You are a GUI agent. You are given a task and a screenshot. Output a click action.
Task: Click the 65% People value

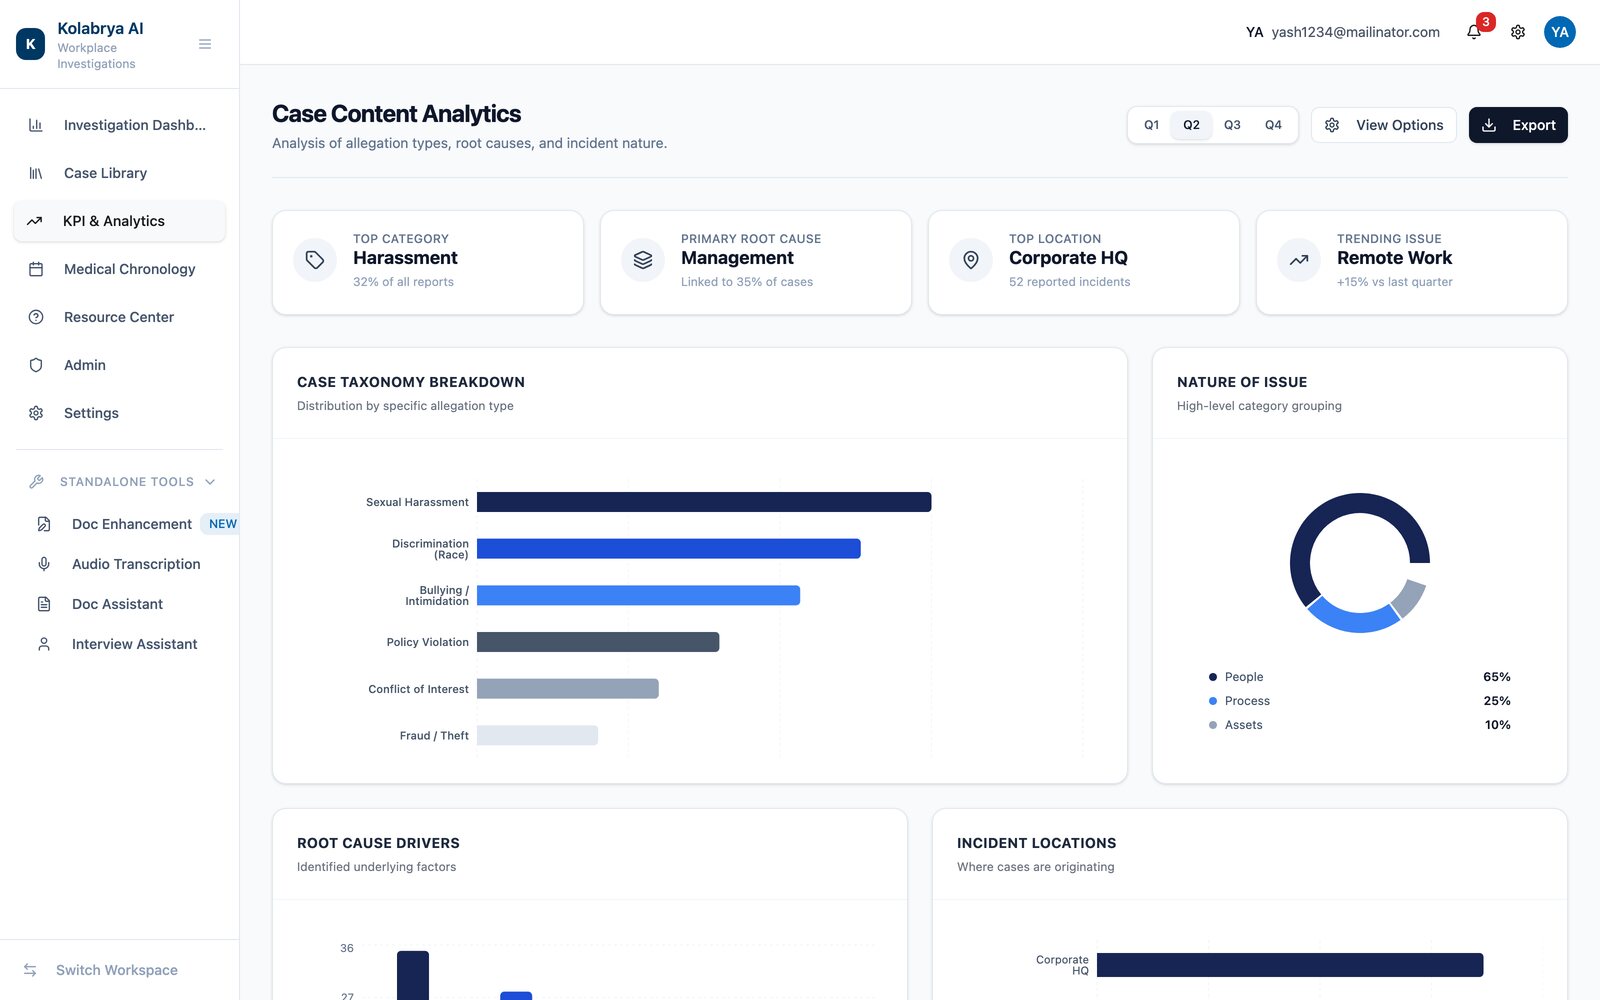tap(1497, 677)
